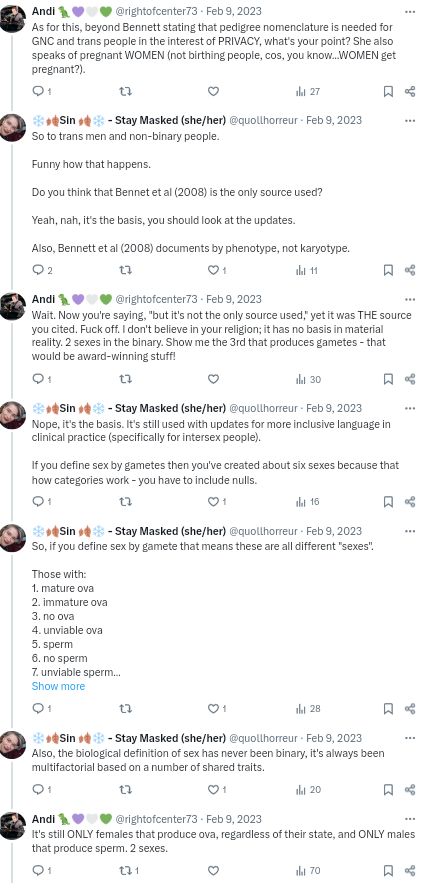
Task: Bookmark the tweet listing mature ova
Action: pos(388,708)
